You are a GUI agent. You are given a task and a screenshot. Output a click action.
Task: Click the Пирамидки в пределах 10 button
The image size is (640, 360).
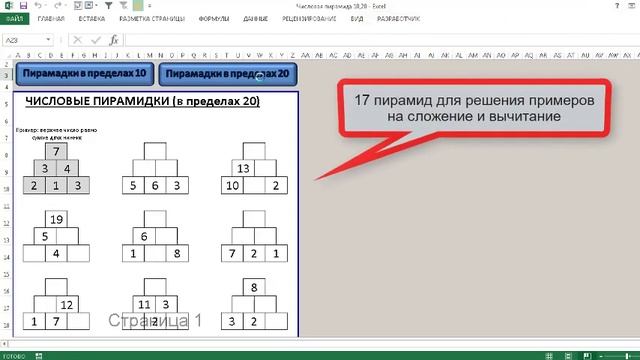(x=85, y=74)
